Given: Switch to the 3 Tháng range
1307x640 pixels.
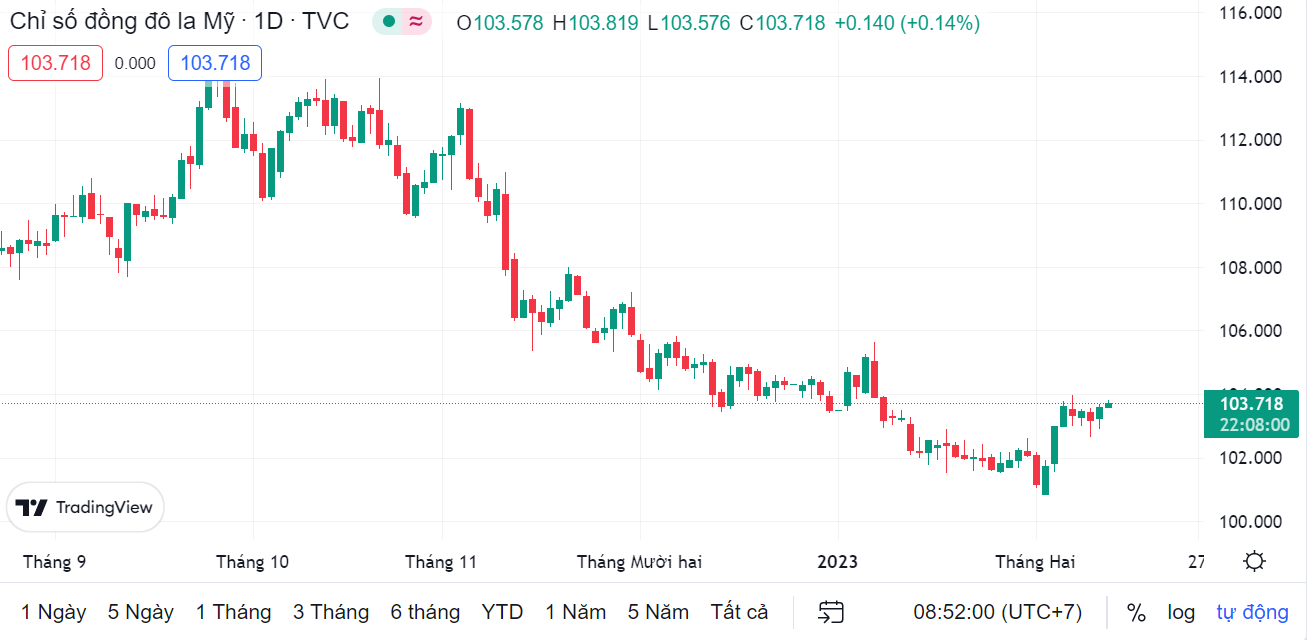Looking at the screenshot, I should tap(331, 612).
